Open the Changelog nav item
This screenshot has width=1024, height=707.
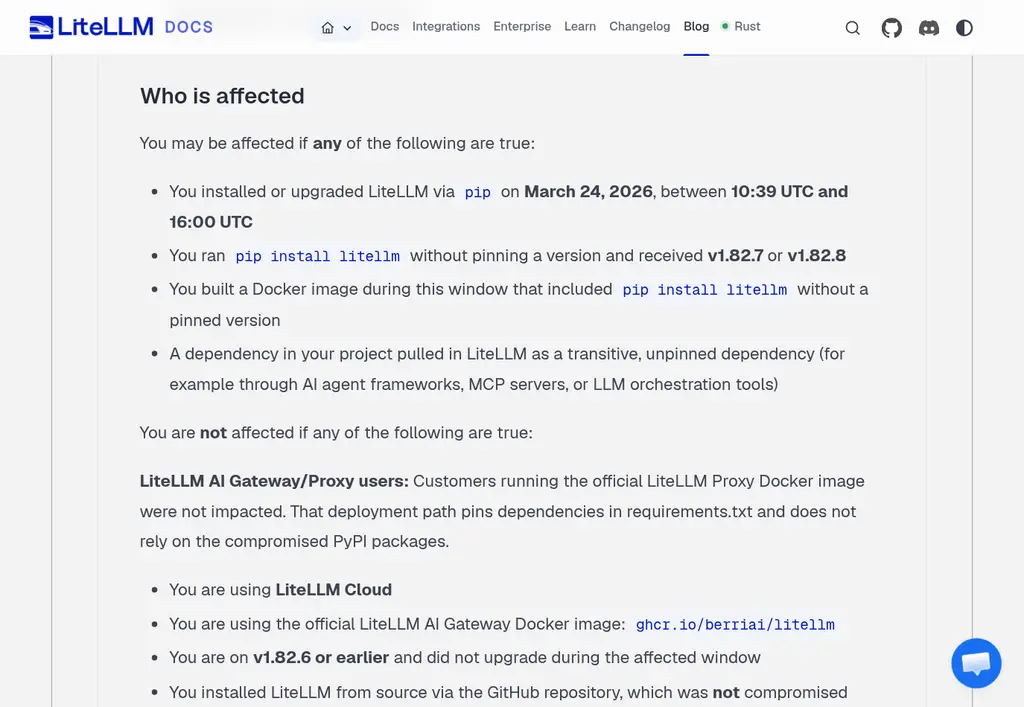[x=639, y=26]
